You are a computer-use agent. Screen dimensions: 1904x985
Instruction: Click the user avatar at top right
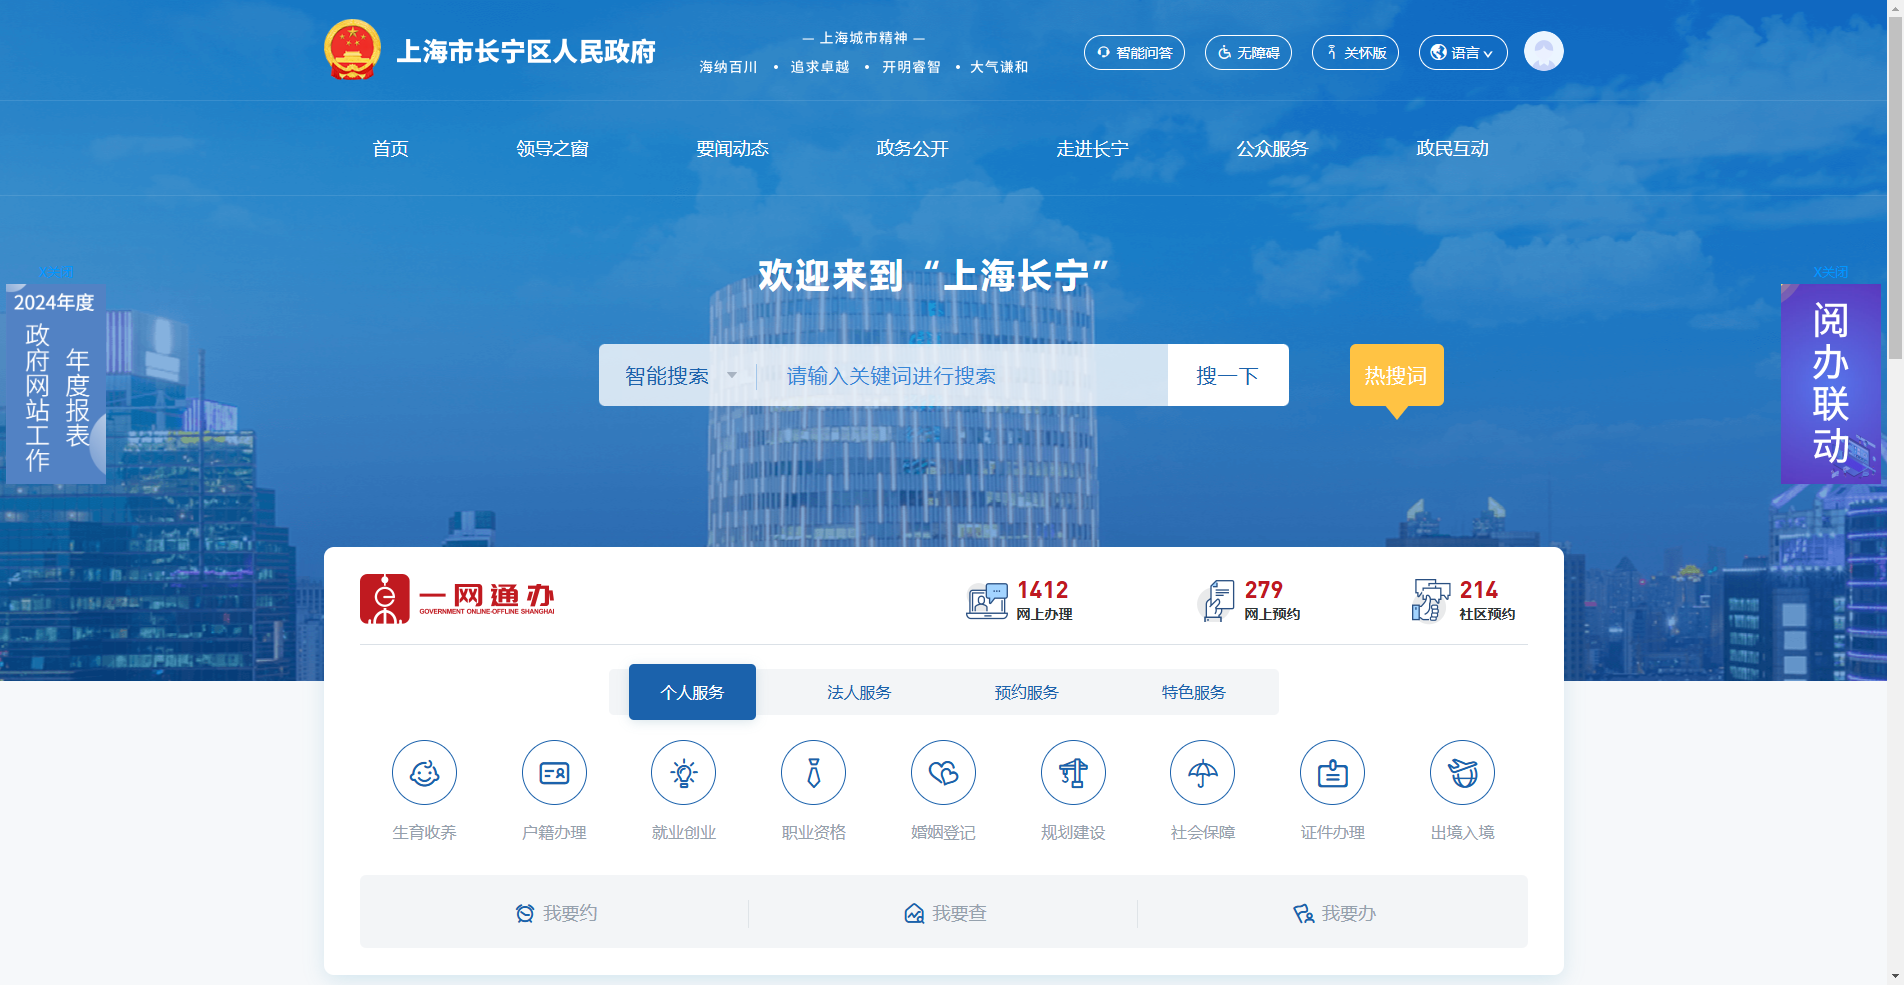pos(1543,51)
